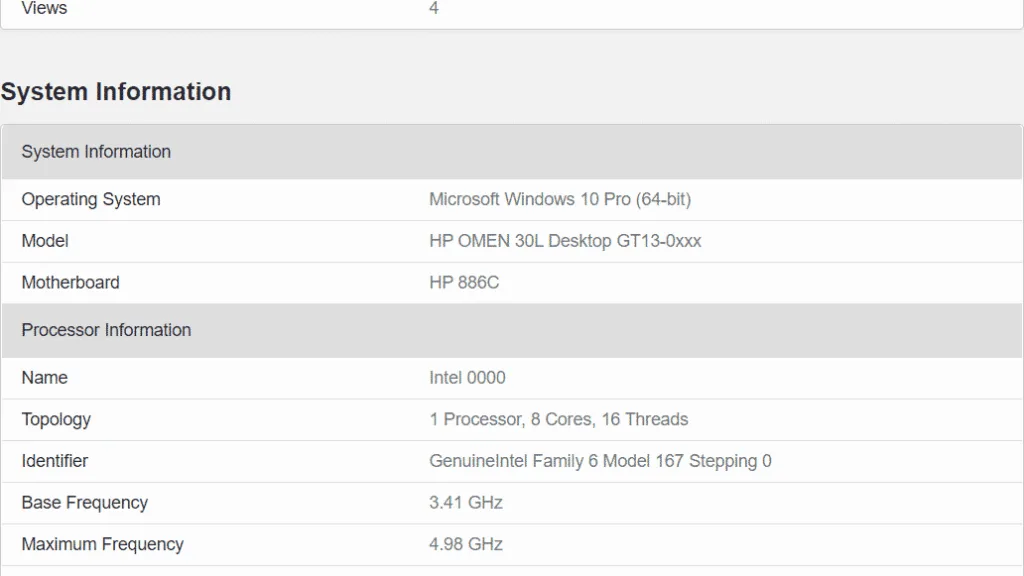The image size is (1024, 576).
Task: Select the Intel 0000 processor name
Action: point(467,378)
